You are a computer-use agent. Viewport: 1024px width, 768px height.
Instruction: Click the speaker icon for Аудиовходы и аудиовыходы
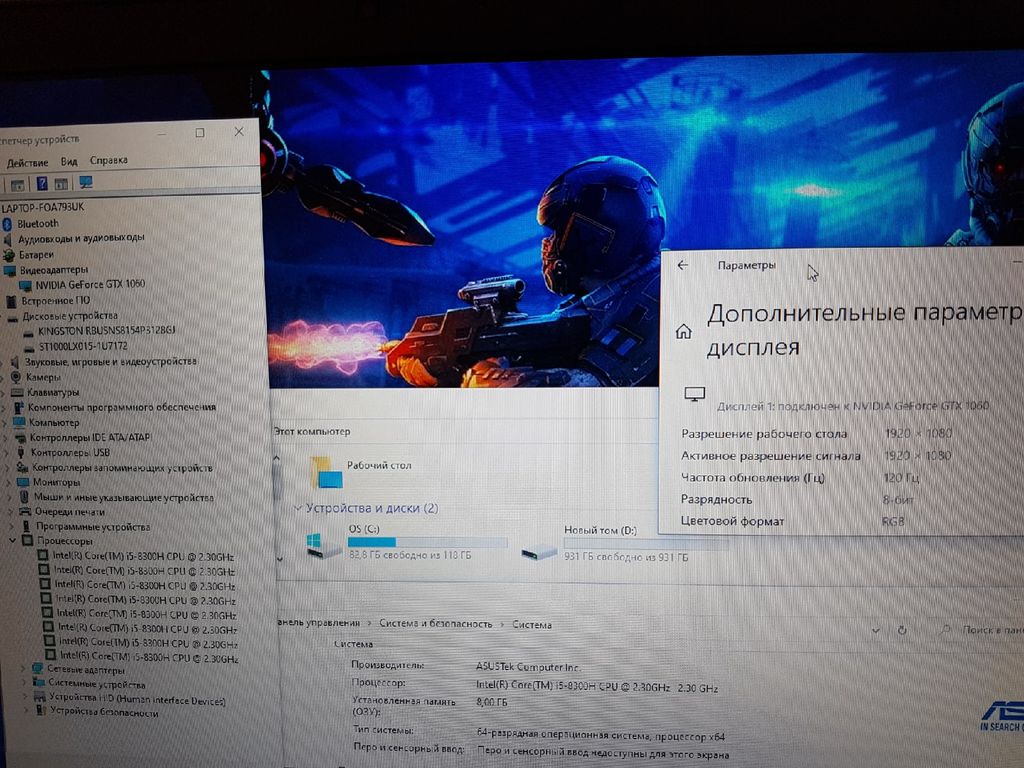pos(8,240)
